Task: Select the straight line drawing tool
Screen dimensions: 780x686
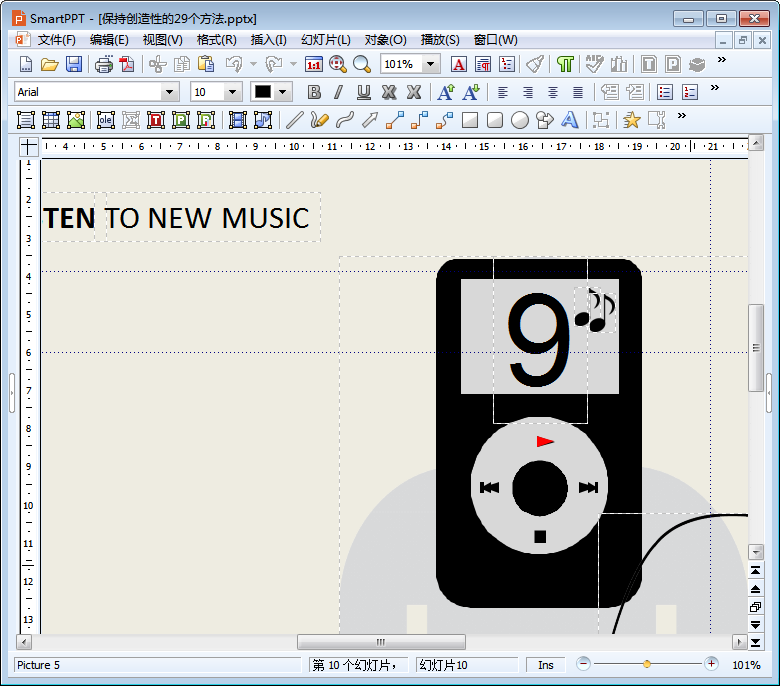Action: pos(294,121)
